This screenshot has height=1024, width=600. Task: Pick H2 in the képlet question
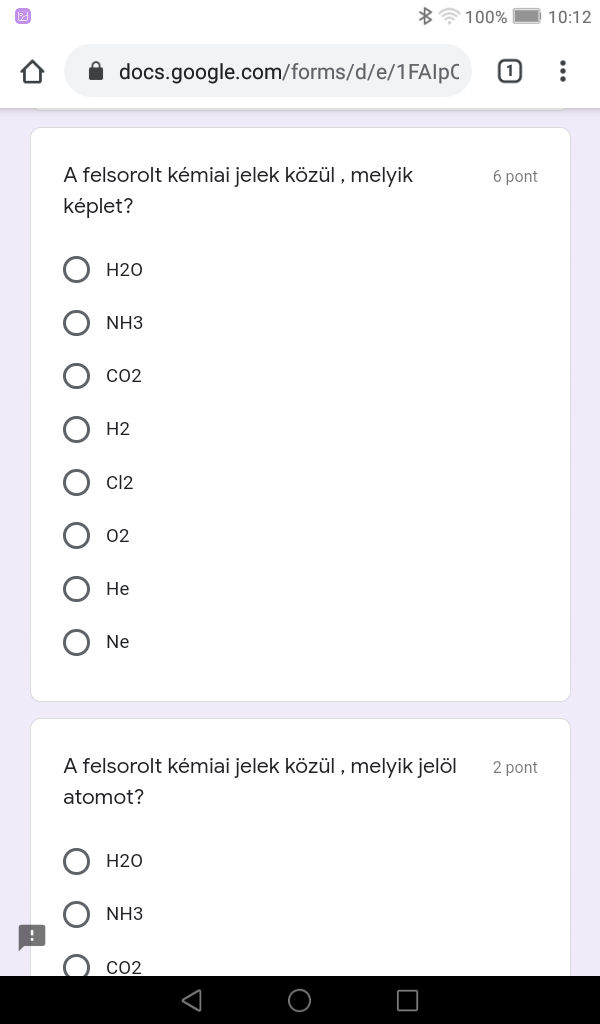[x=77, y=429]
